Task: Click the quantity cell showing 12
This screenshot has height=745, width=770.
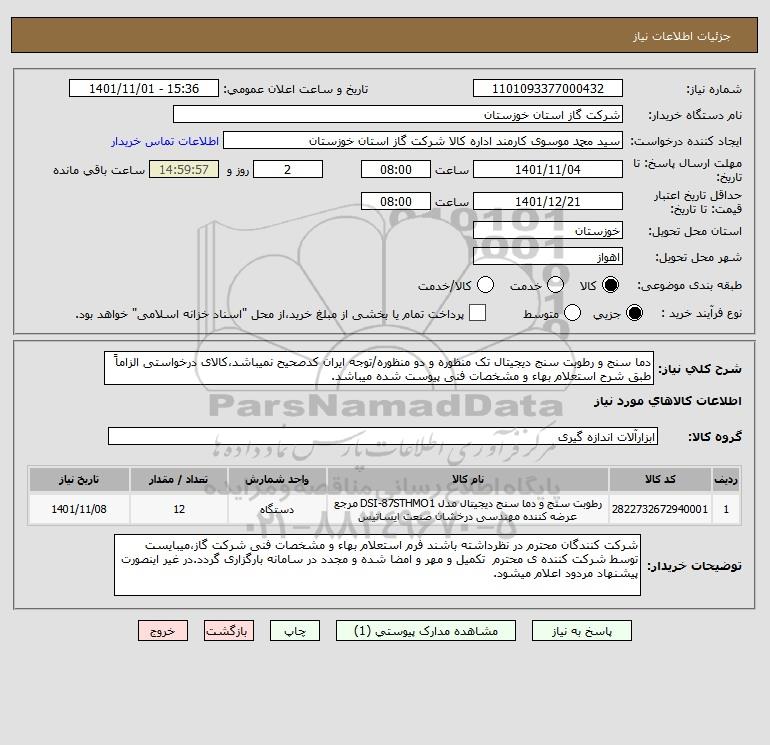Action: pyautogui.click(x=179, y=509)
